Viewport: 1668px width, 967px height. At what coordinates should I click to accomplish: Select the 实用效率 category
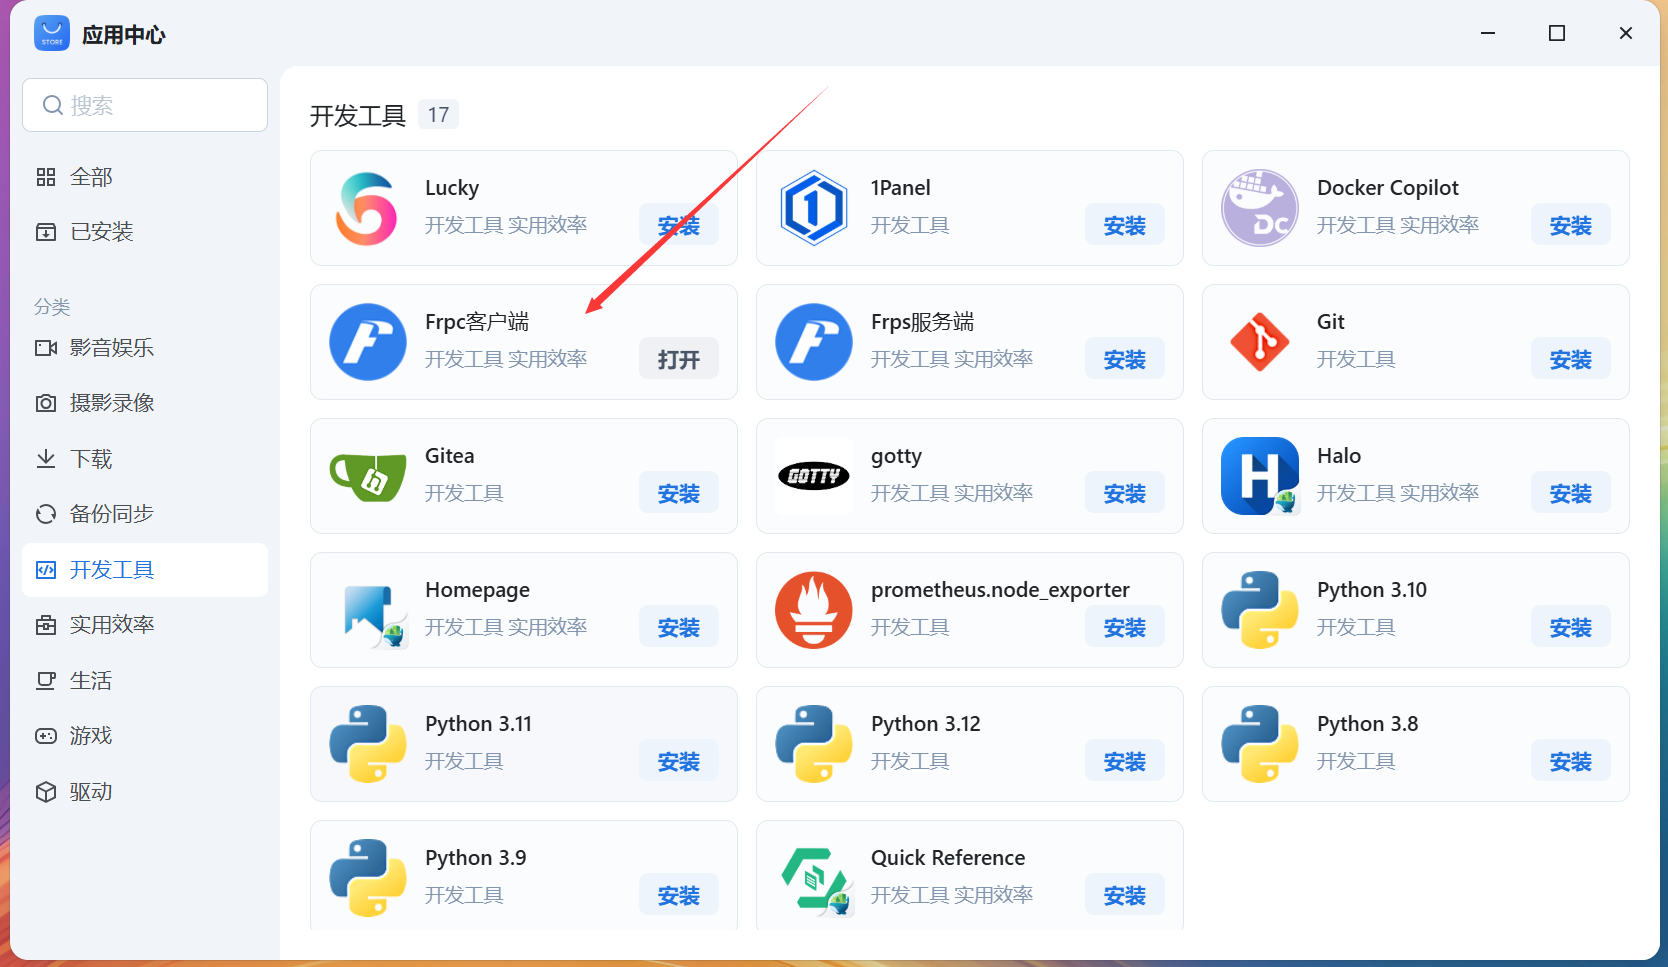pos(145,625)
